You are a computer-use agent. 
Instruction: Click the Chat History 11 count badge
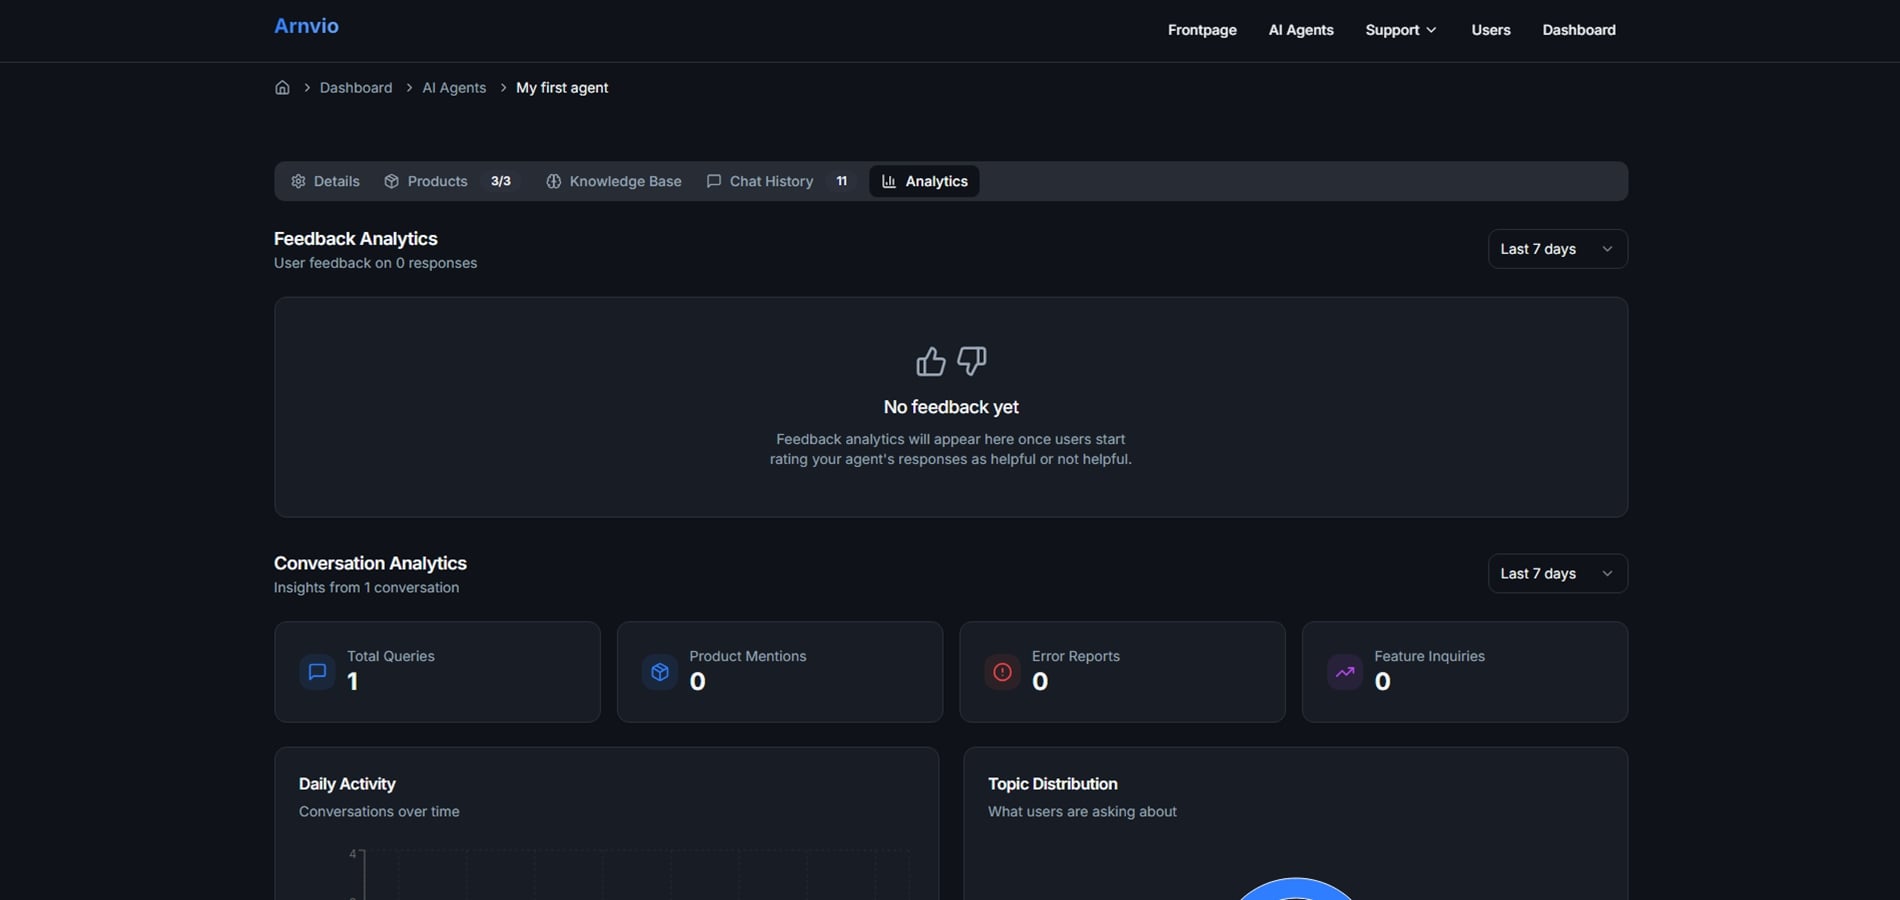pyautogui.click(x=842, y=181)
